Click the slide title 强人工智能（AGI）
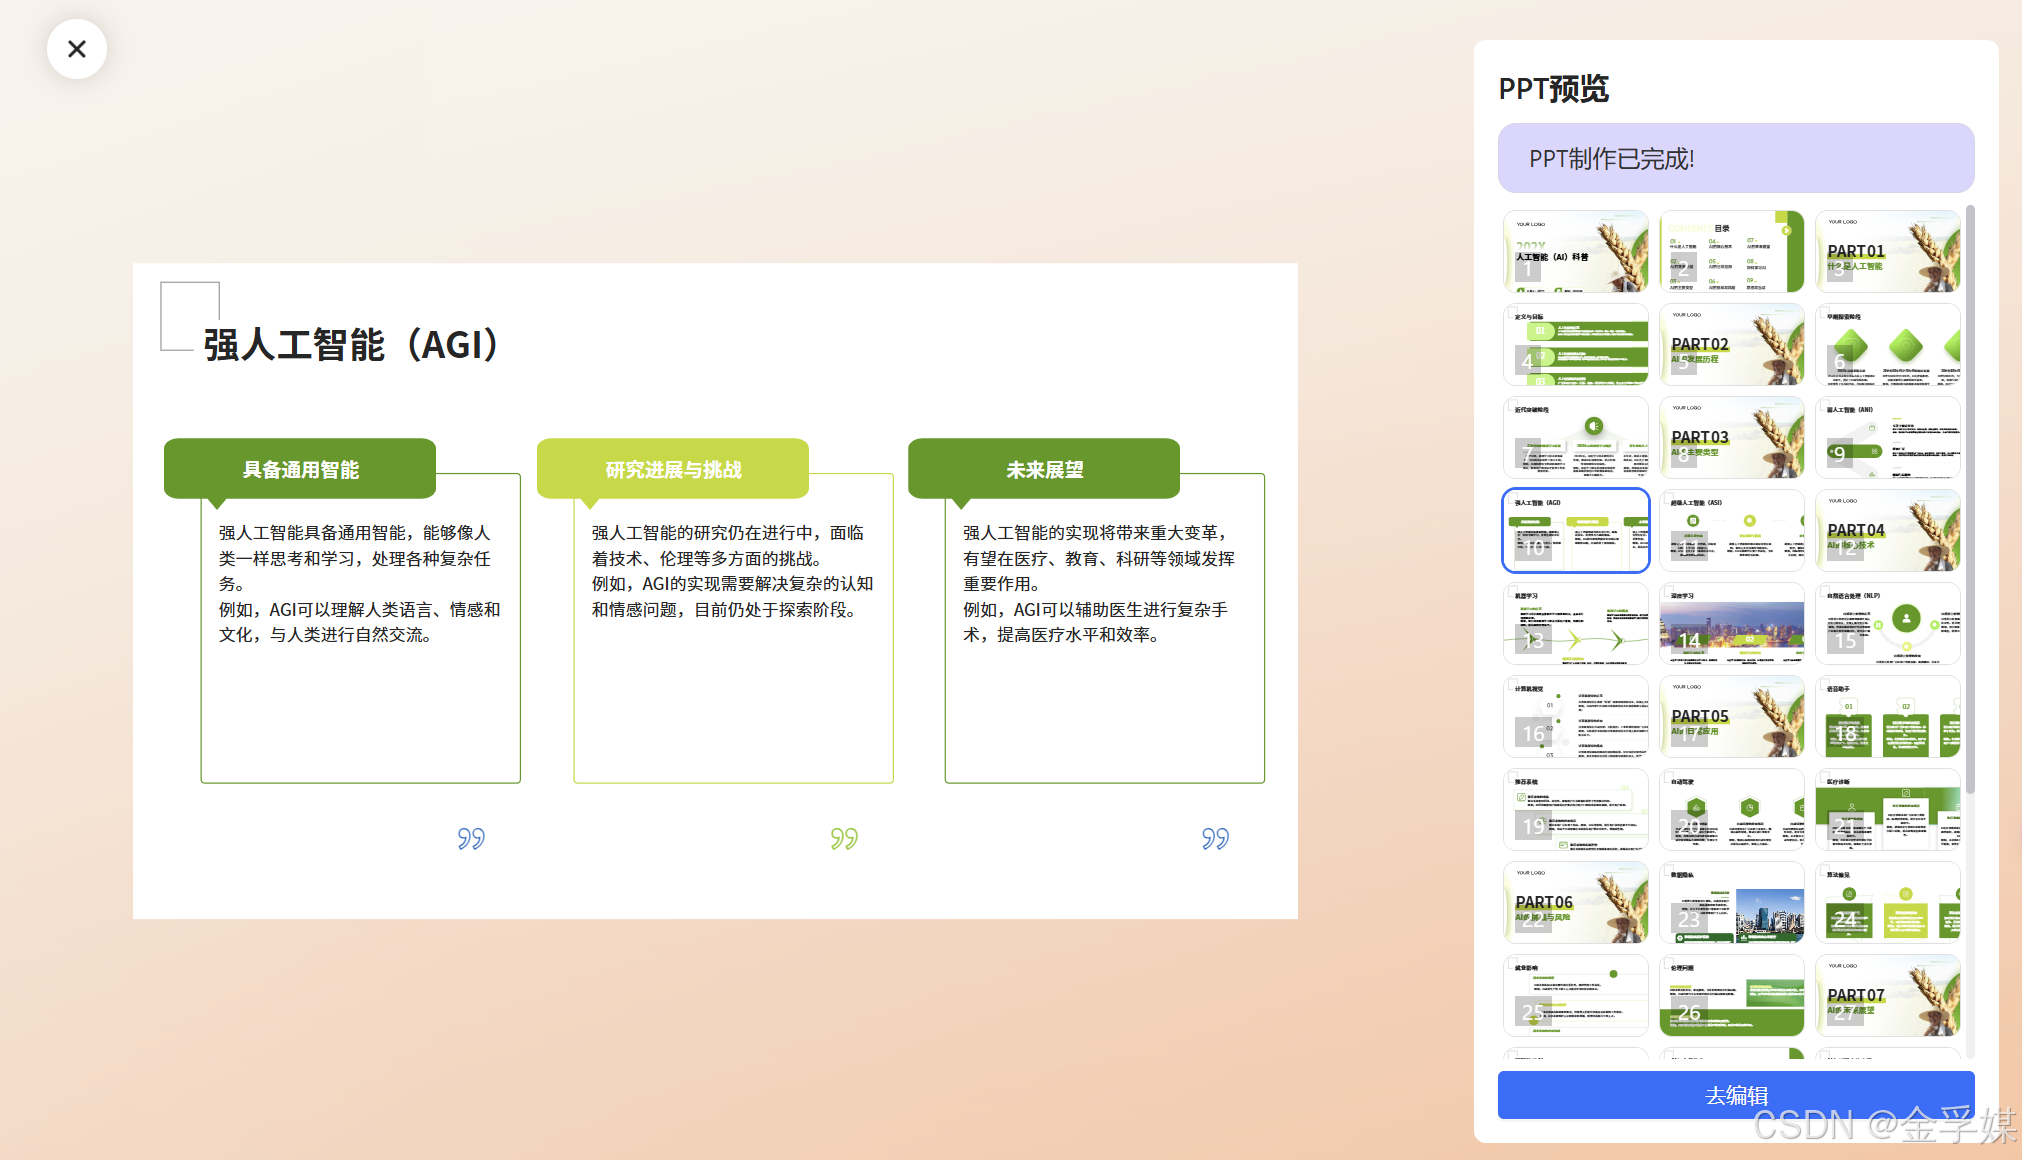This screenshot has width=2022, height=1160. (x=352, y=345)
